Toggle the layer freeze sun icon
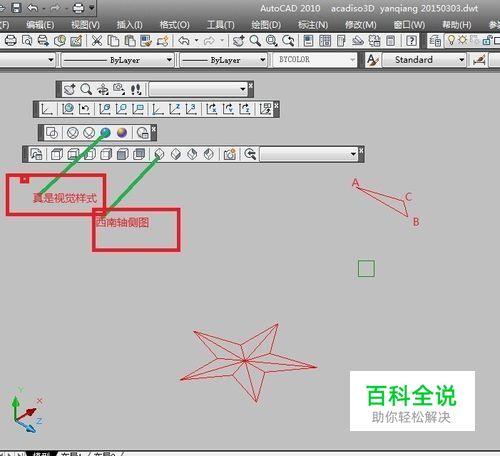 [462, 40]
